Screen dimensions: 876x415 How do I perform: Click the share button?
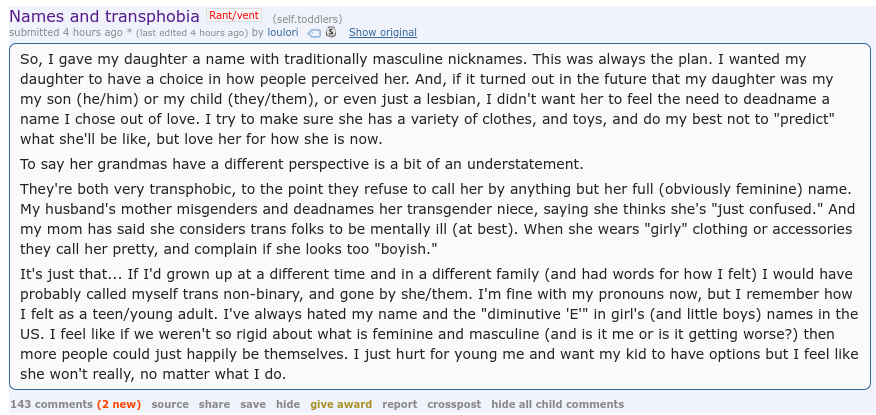(x=214, y=404)
